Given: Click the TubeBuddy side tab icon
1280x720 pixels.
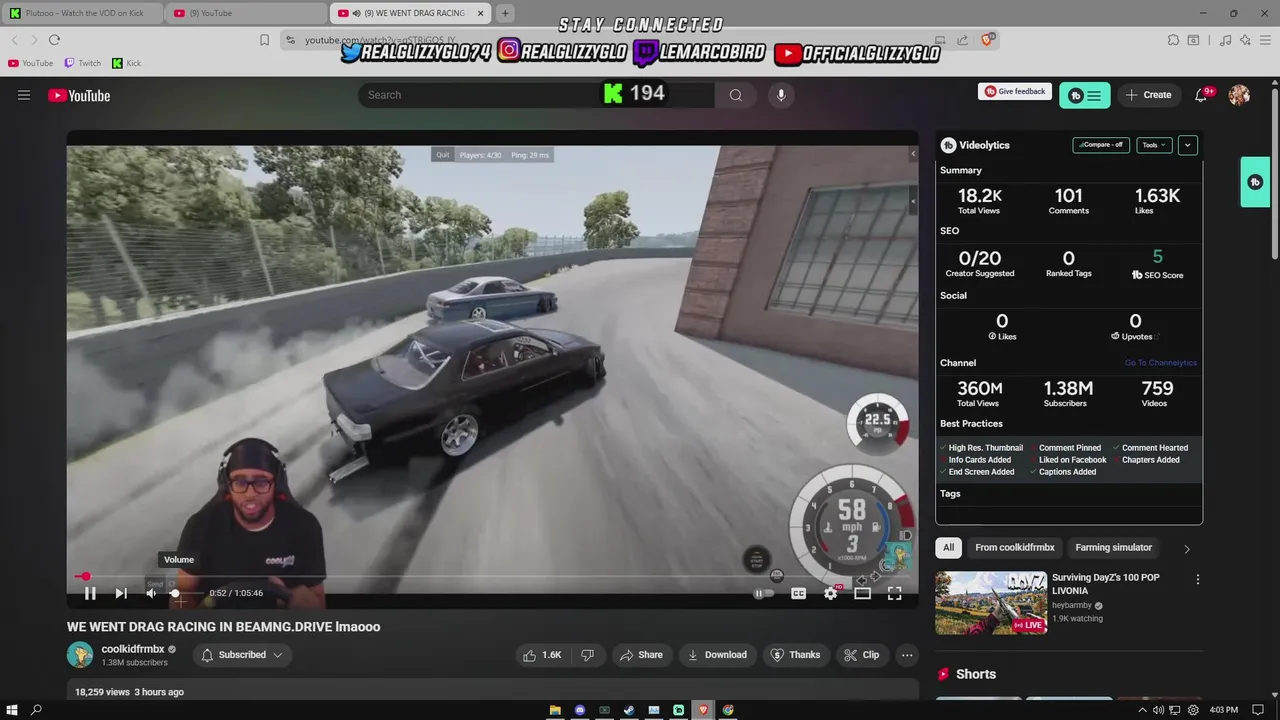Looking at the screenshot, I should point(1255,182).
